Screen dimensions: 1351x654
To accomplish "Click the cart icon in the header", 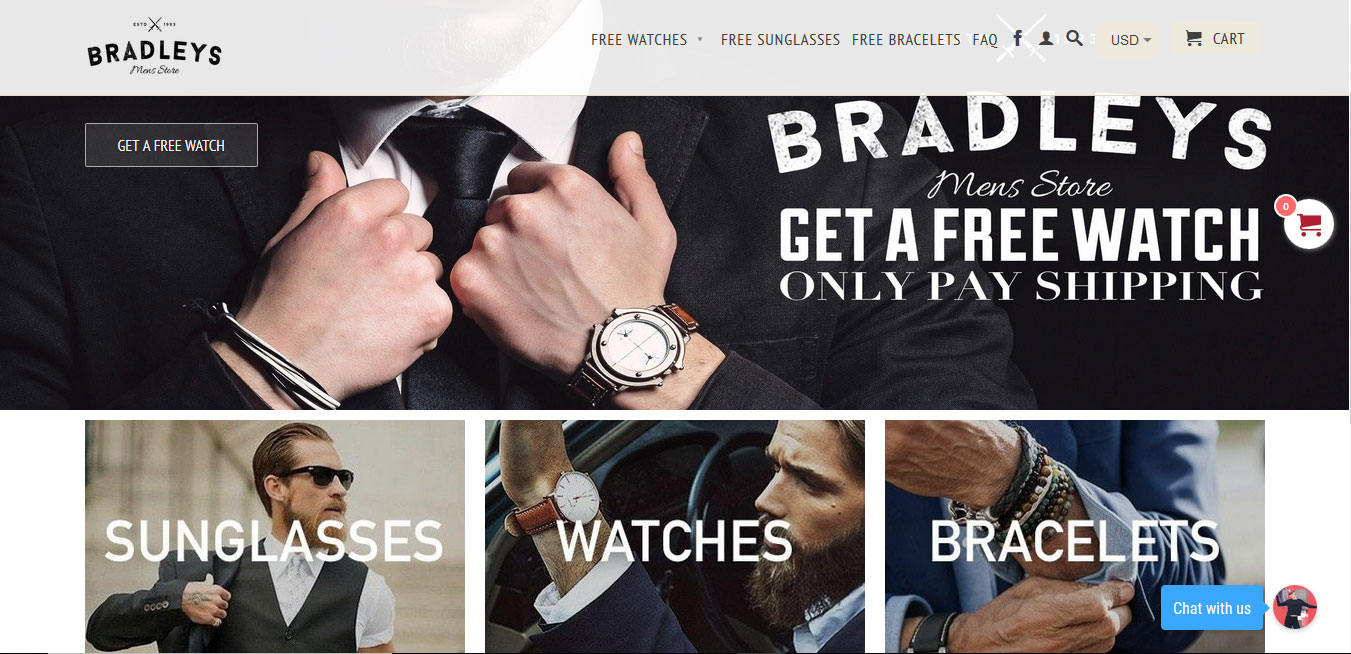I will click(1193, 39).
